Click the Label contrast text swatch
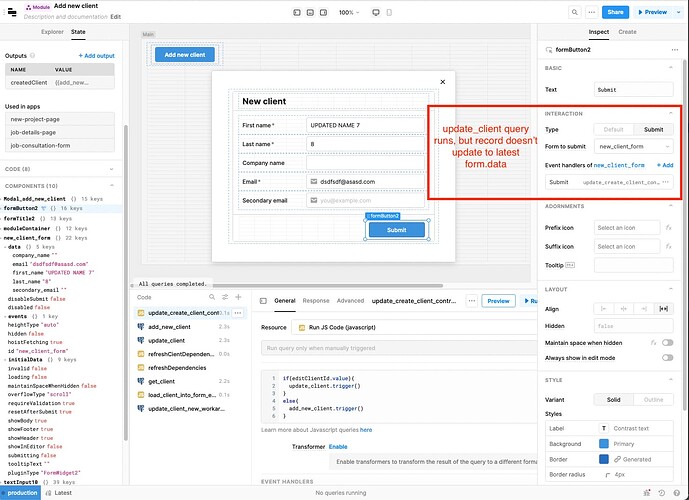Image resolution: width=689 pixels, height=500 pixels. click(604, 428)
